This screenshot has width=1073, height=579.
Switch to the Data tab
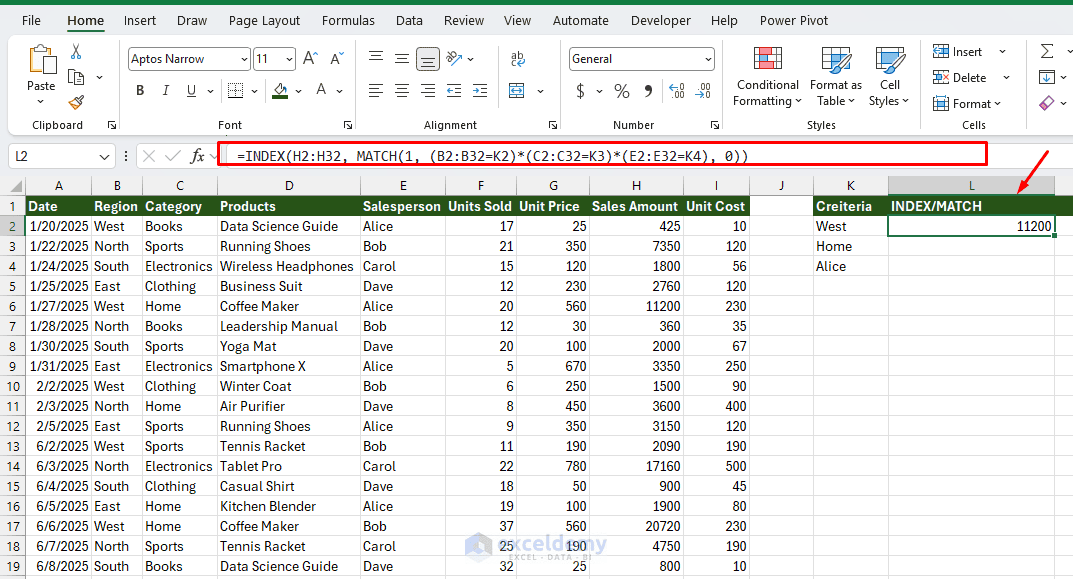point(409,21)
